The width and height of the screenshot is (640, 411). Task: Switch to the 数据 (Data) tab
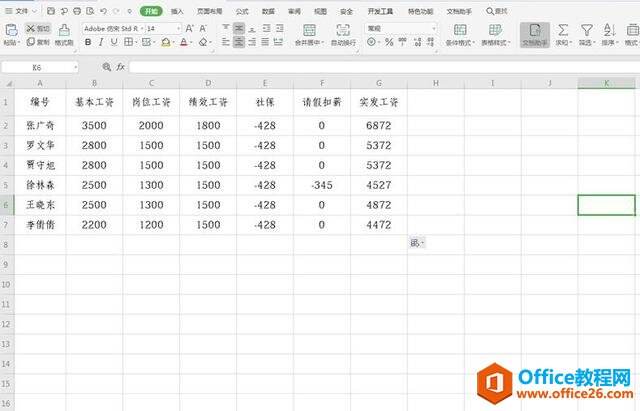tap(268, 11)
